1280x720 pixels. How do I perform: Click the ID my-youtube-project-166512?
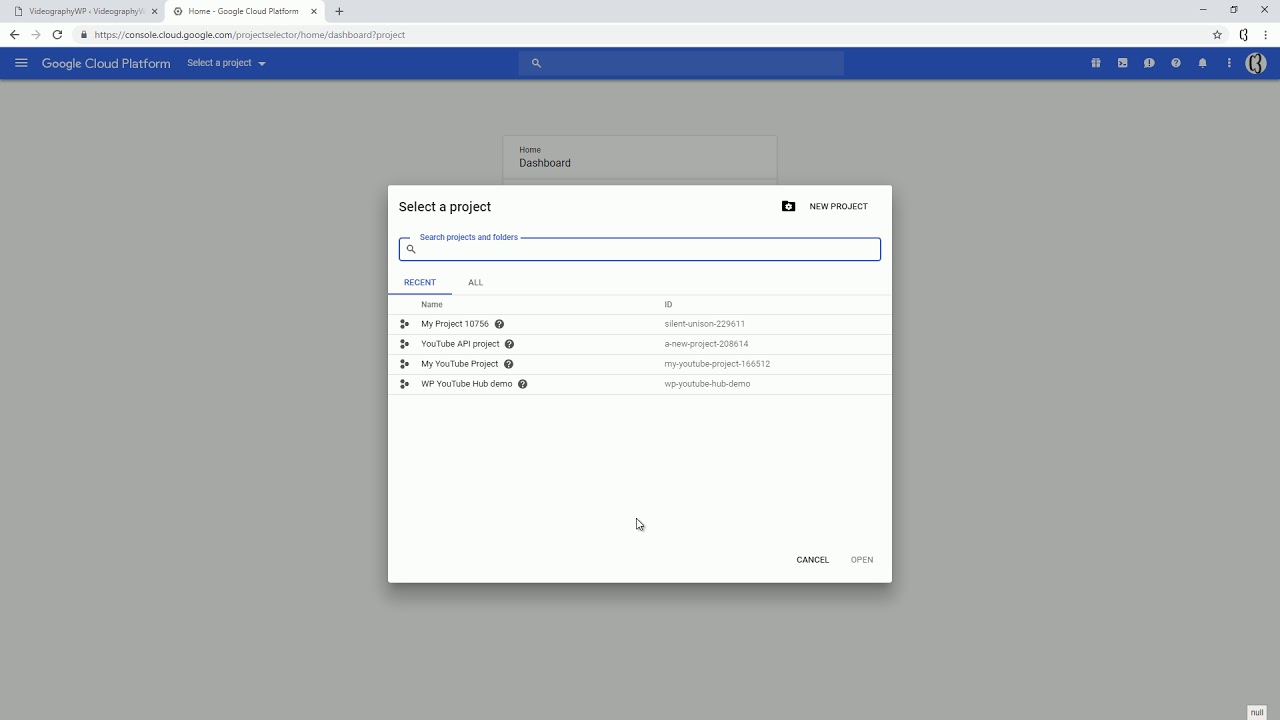coord(717,364)
